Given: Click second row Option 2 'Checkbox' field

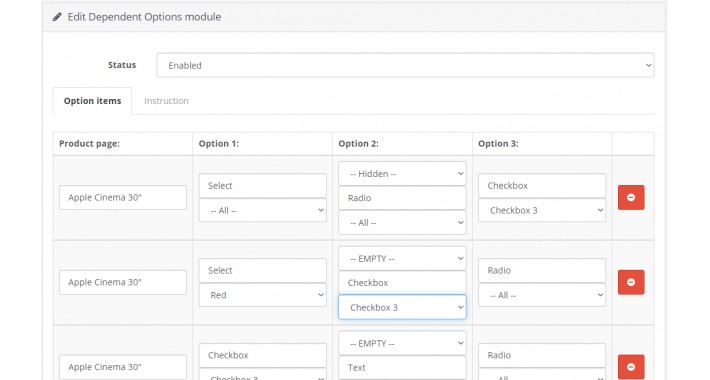Looking at the screenshot, I should click(402, 283).
